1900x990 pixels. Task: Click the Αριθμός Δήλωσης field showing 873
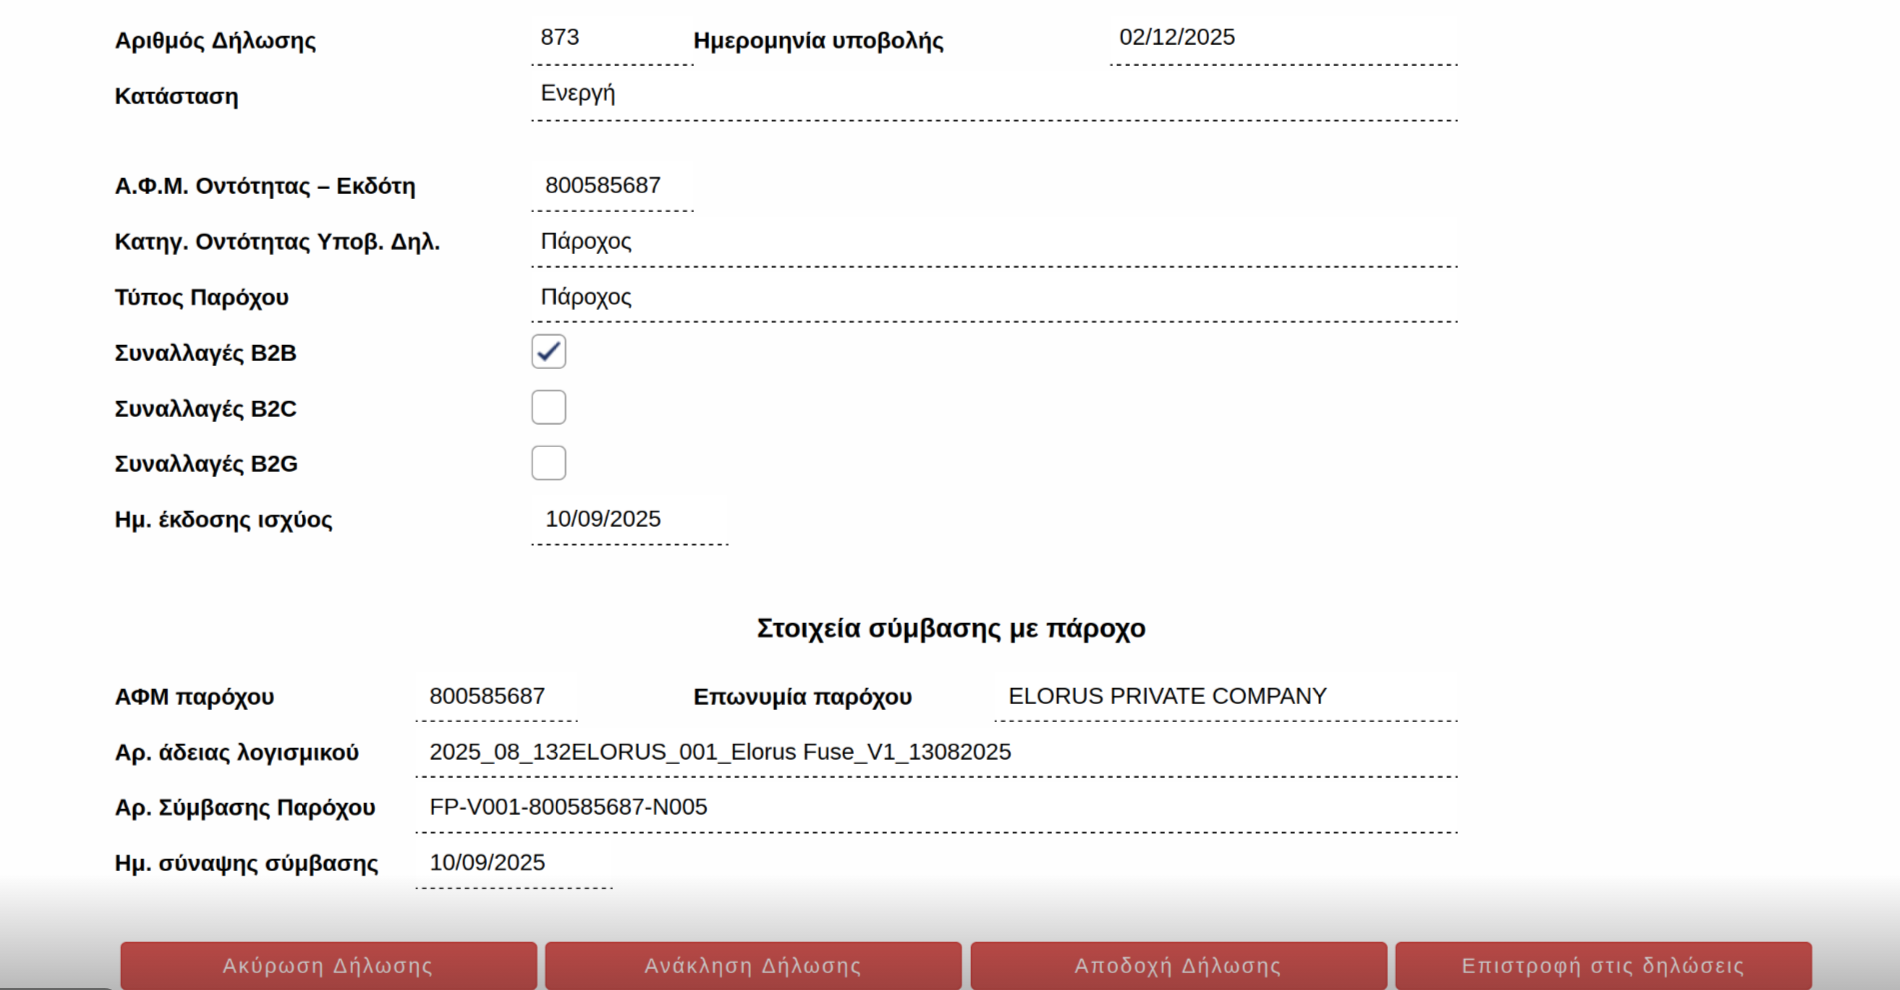click(611, 39)
